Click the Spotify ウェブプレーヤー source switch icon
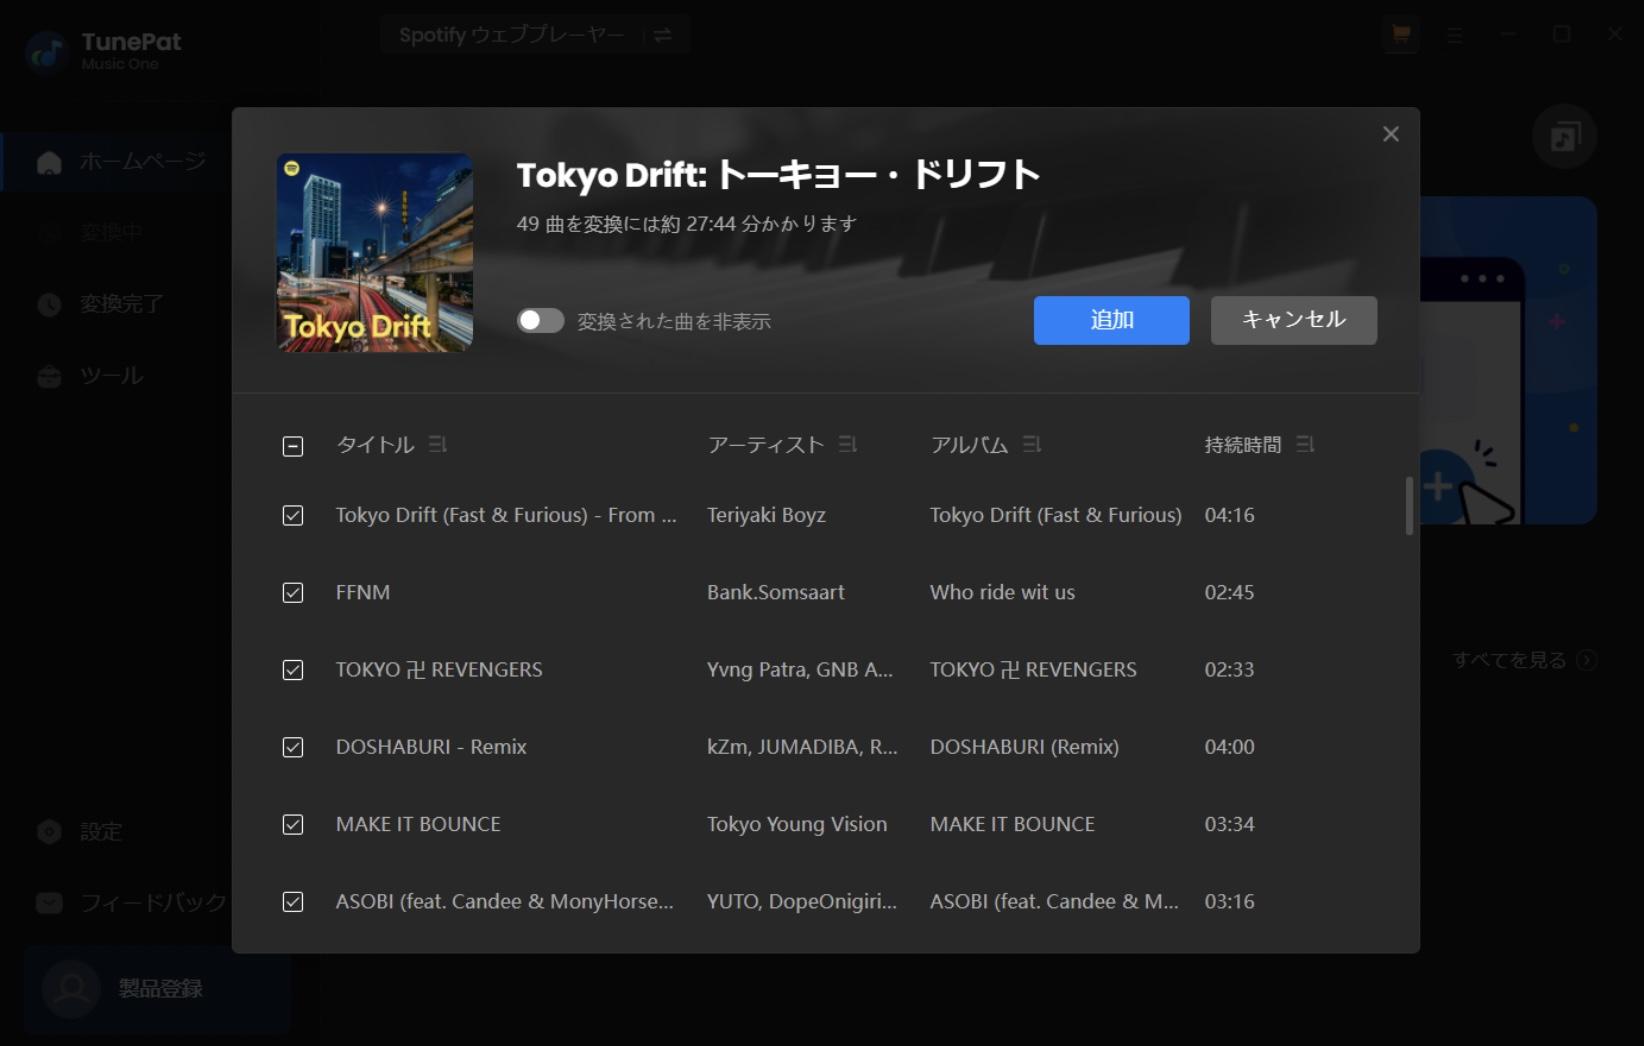This screenshot has width=1644, height=1046. point(662,35)
